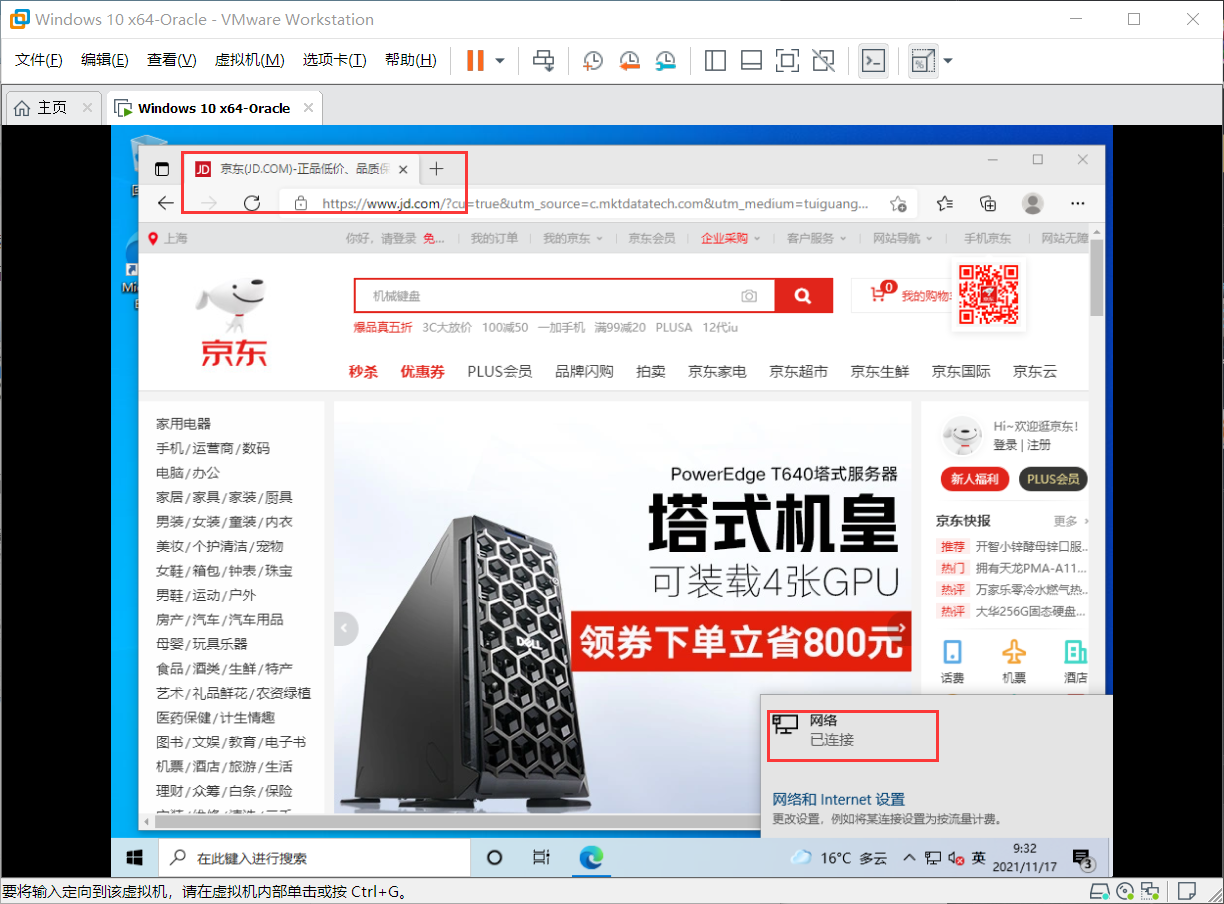Open the 文件(F) menu
The height and width of the screenshot is (904, 1224).
point(39,60)
